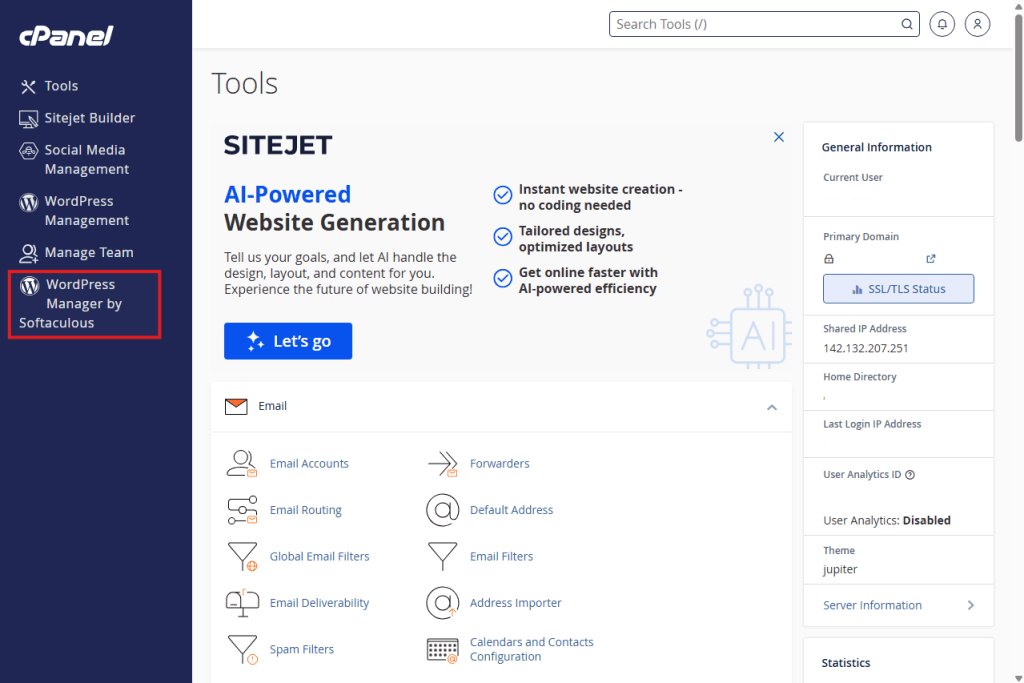This screenshot has width=1024, height=683.
Task: Click the user profile icon
Action: [x=977, y=23]
